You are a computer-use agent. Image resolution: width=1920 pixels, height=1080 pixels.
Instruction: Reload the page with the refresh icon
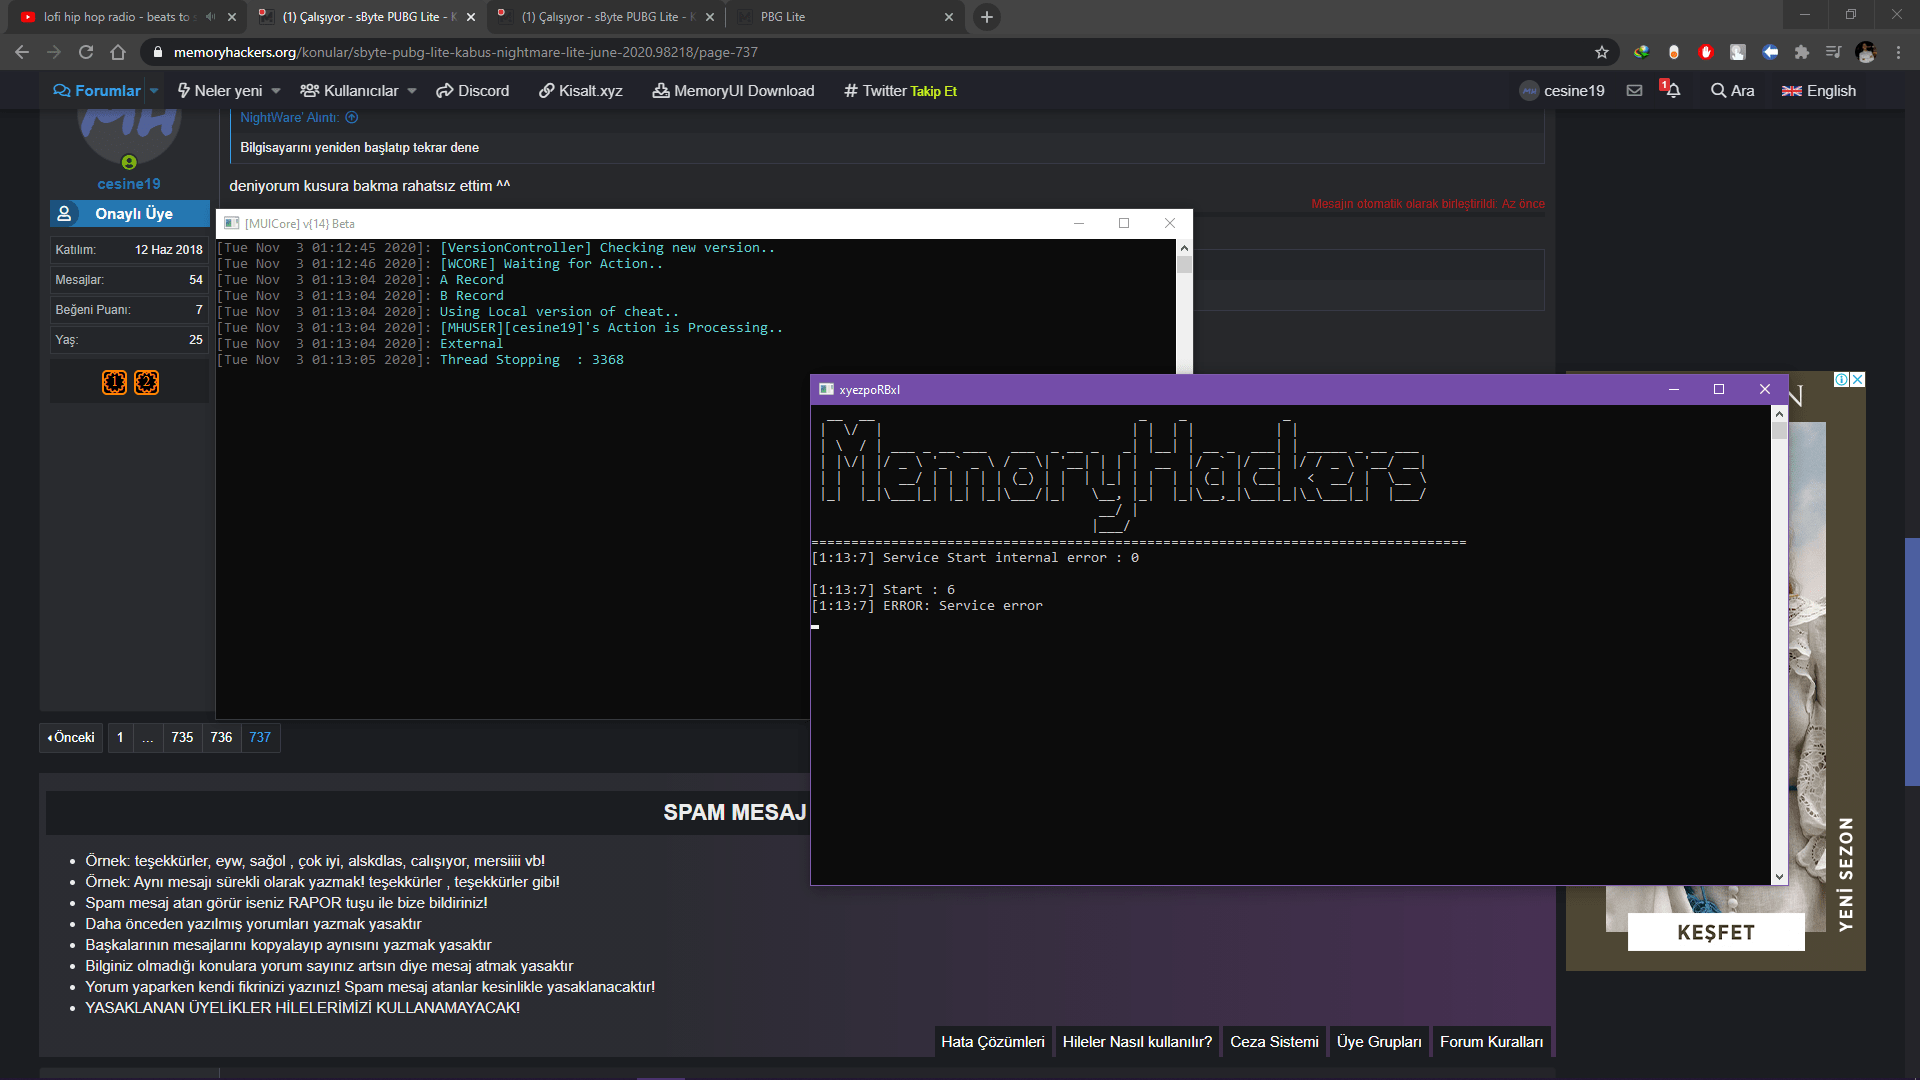tap(86, 52)
